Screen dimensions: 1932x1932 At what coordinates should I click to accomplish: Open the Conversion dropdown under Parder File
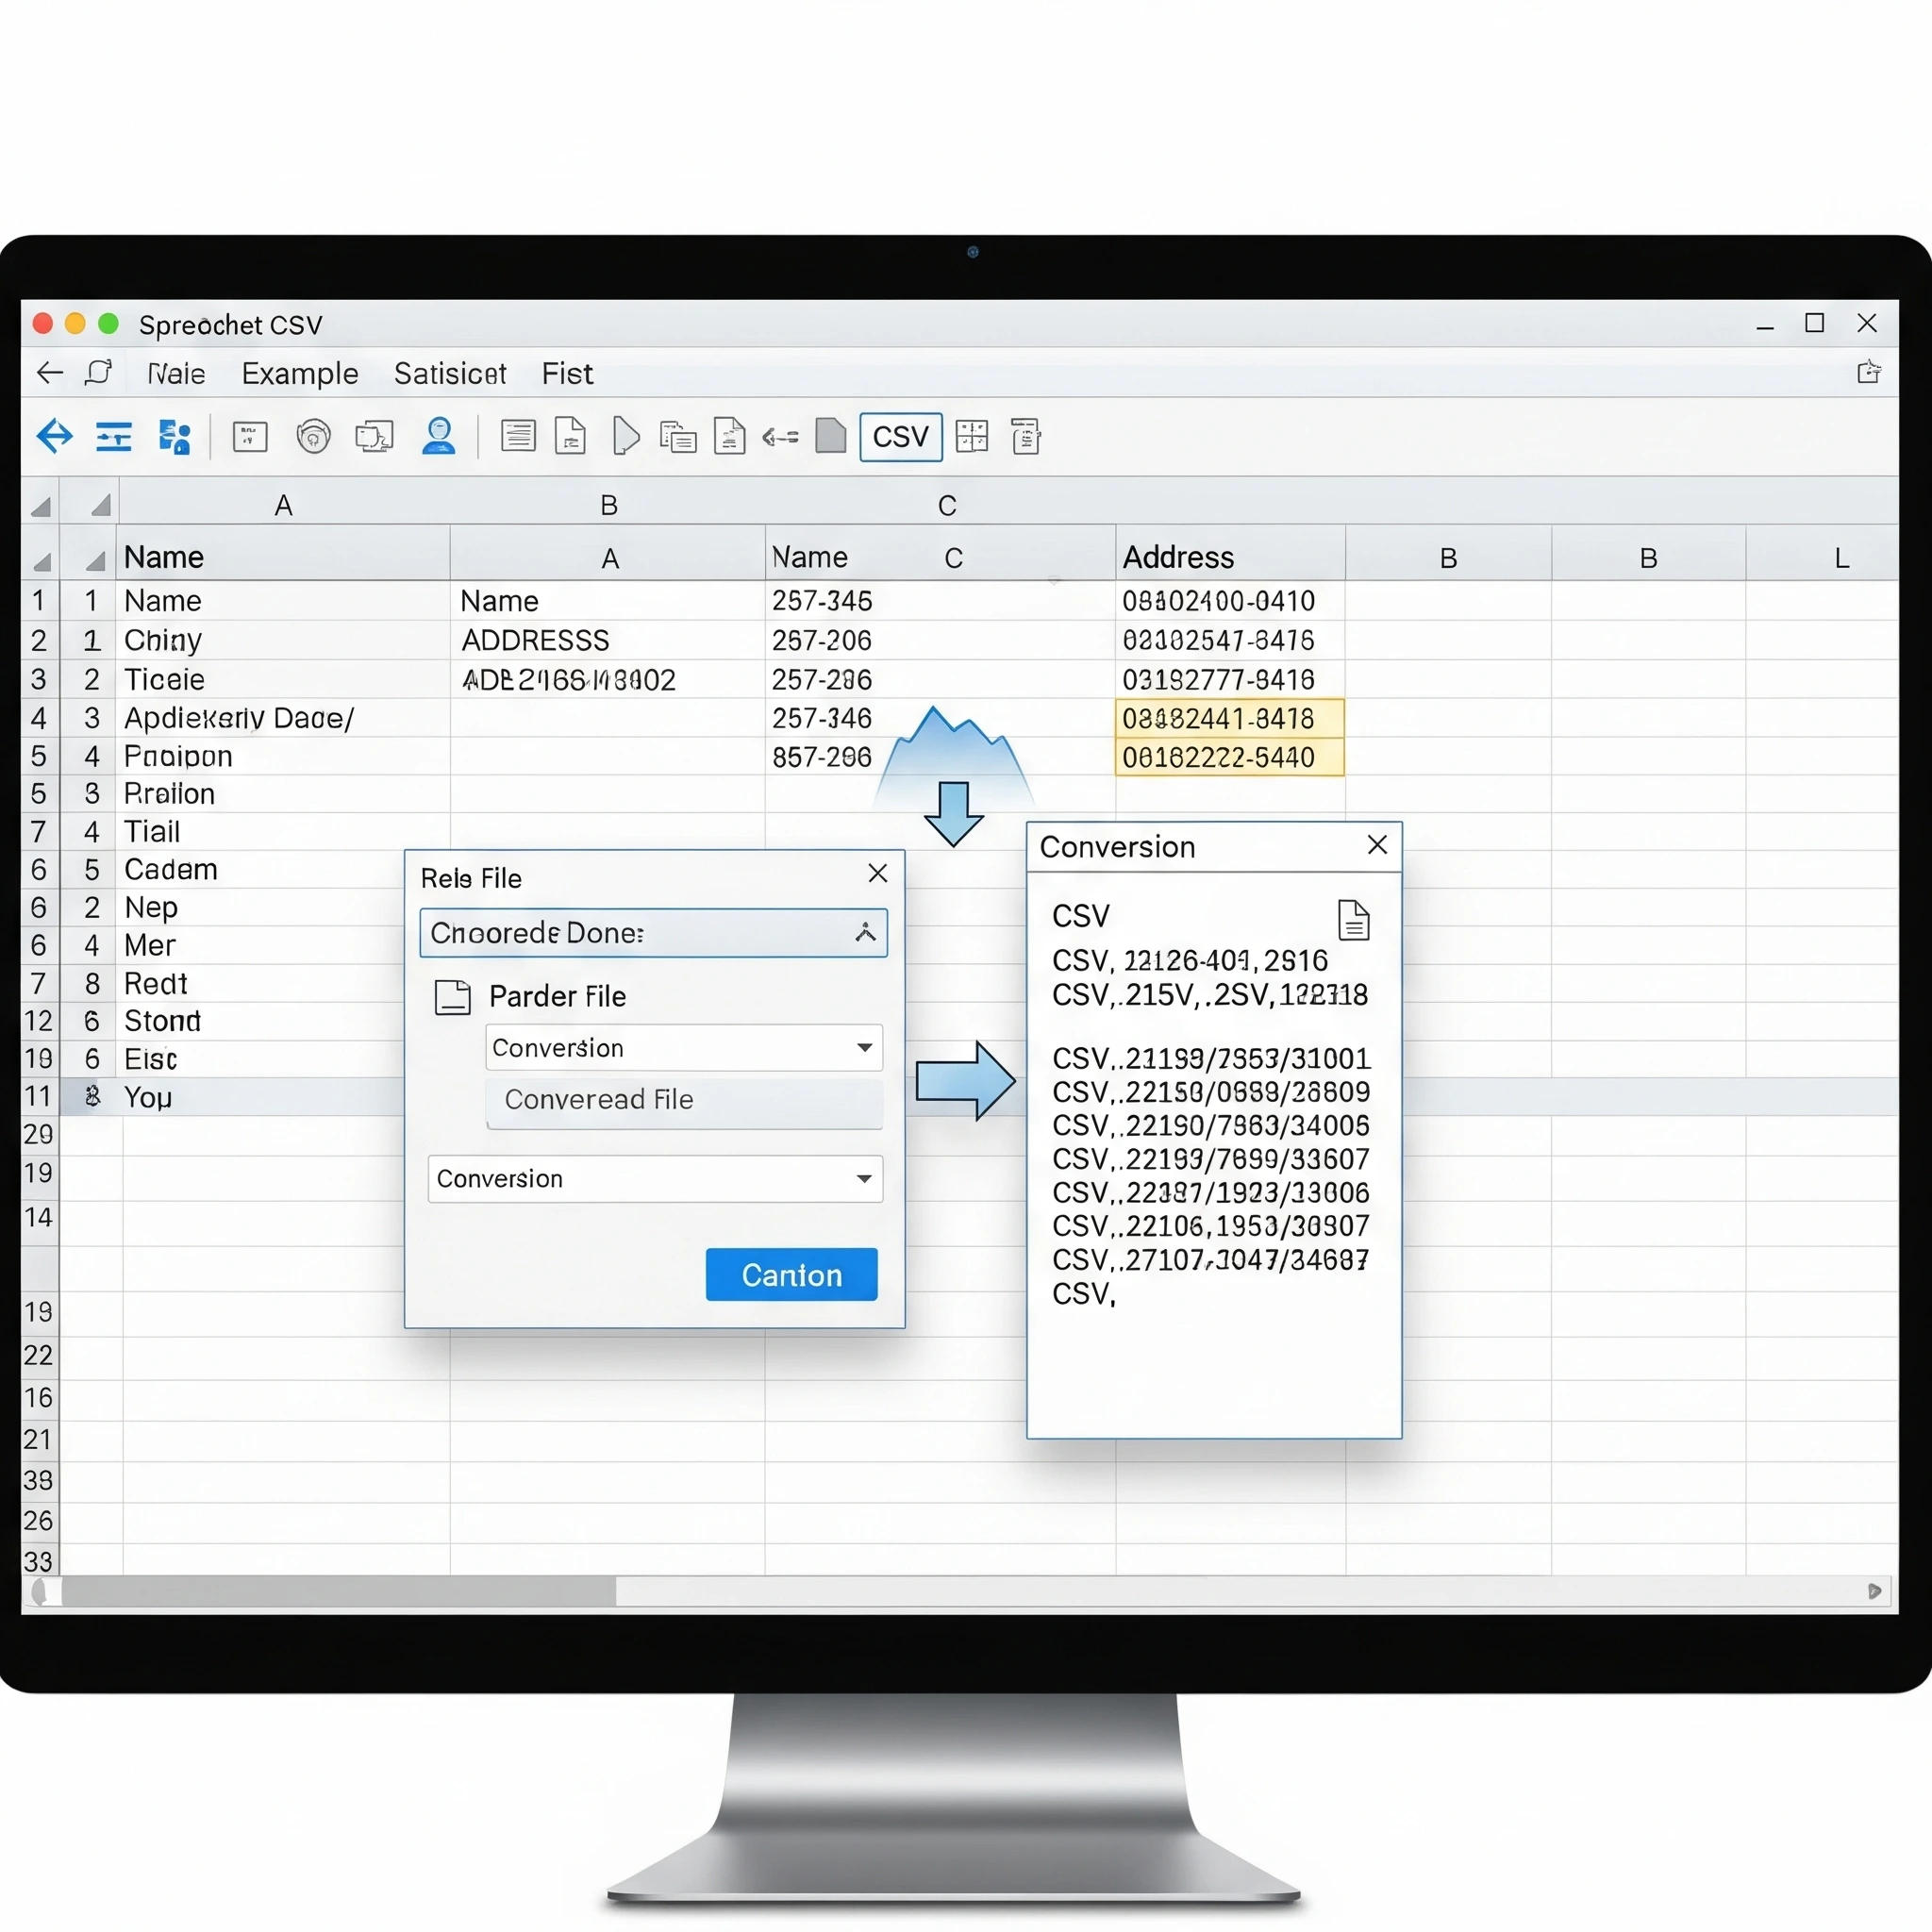[864, 1048]
